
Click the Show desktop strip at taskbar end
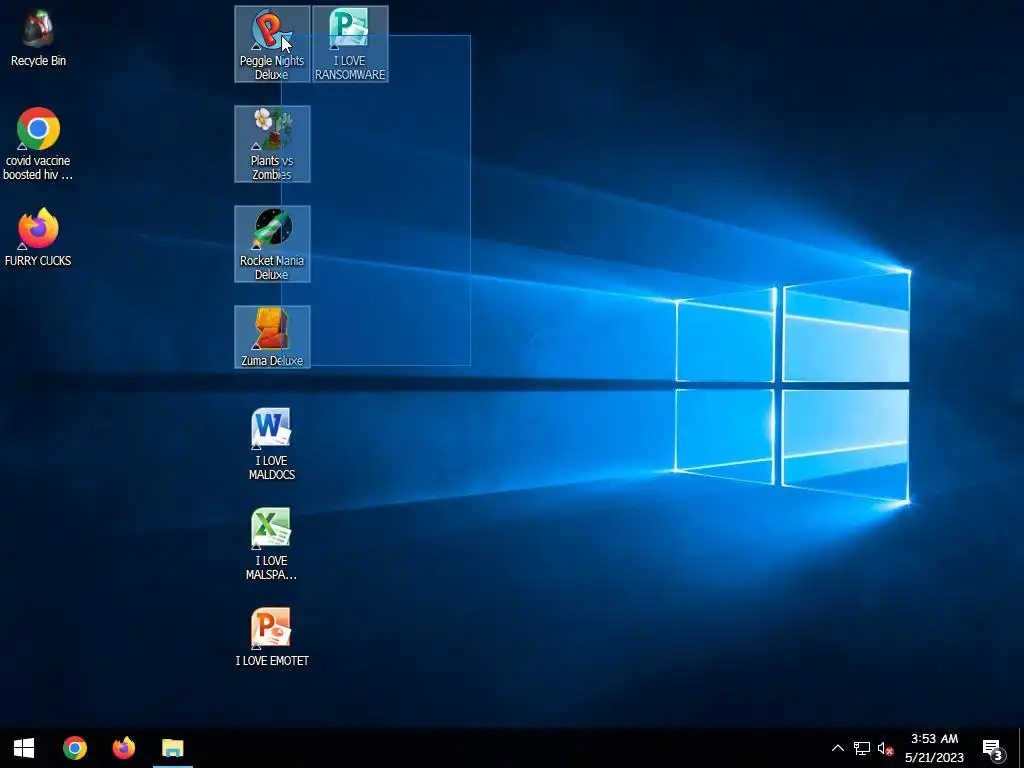point(1020,748)
